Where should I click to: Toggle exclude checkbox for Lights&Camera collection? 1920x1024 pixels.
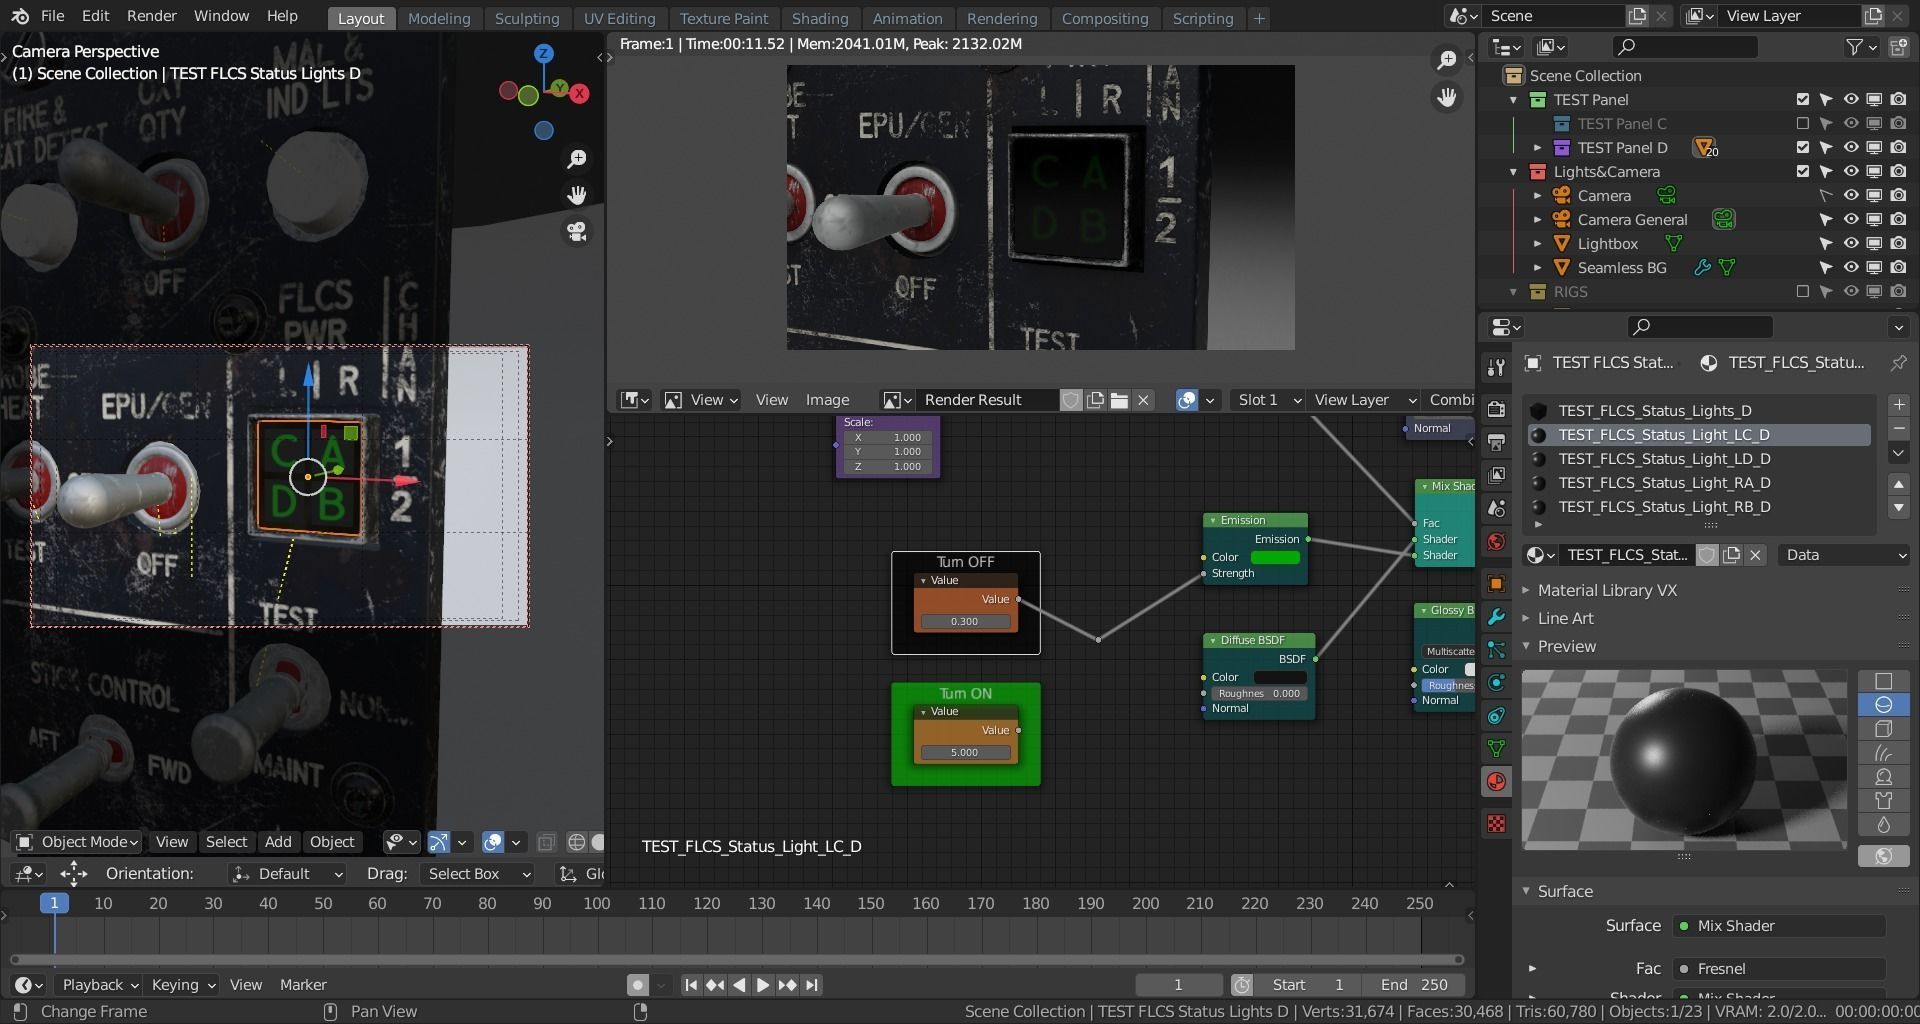(1802, 171)
